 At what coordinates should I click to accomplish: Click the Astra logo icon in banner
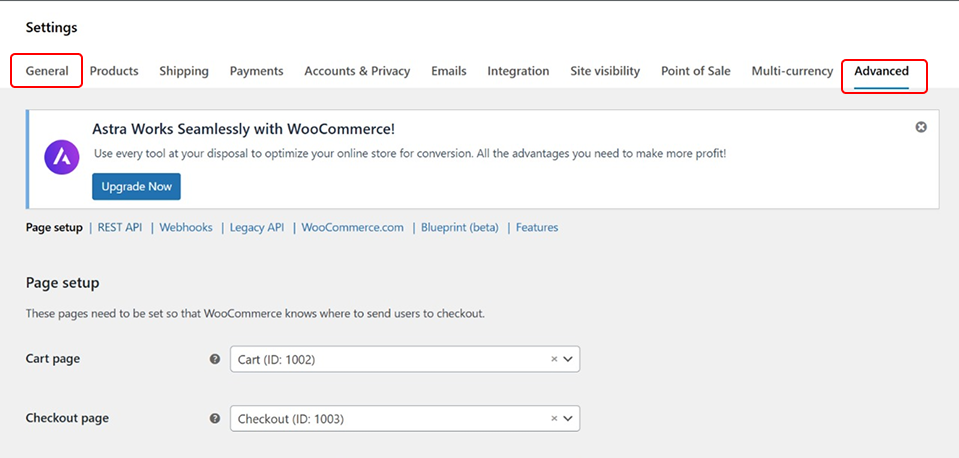pos(62,158)
